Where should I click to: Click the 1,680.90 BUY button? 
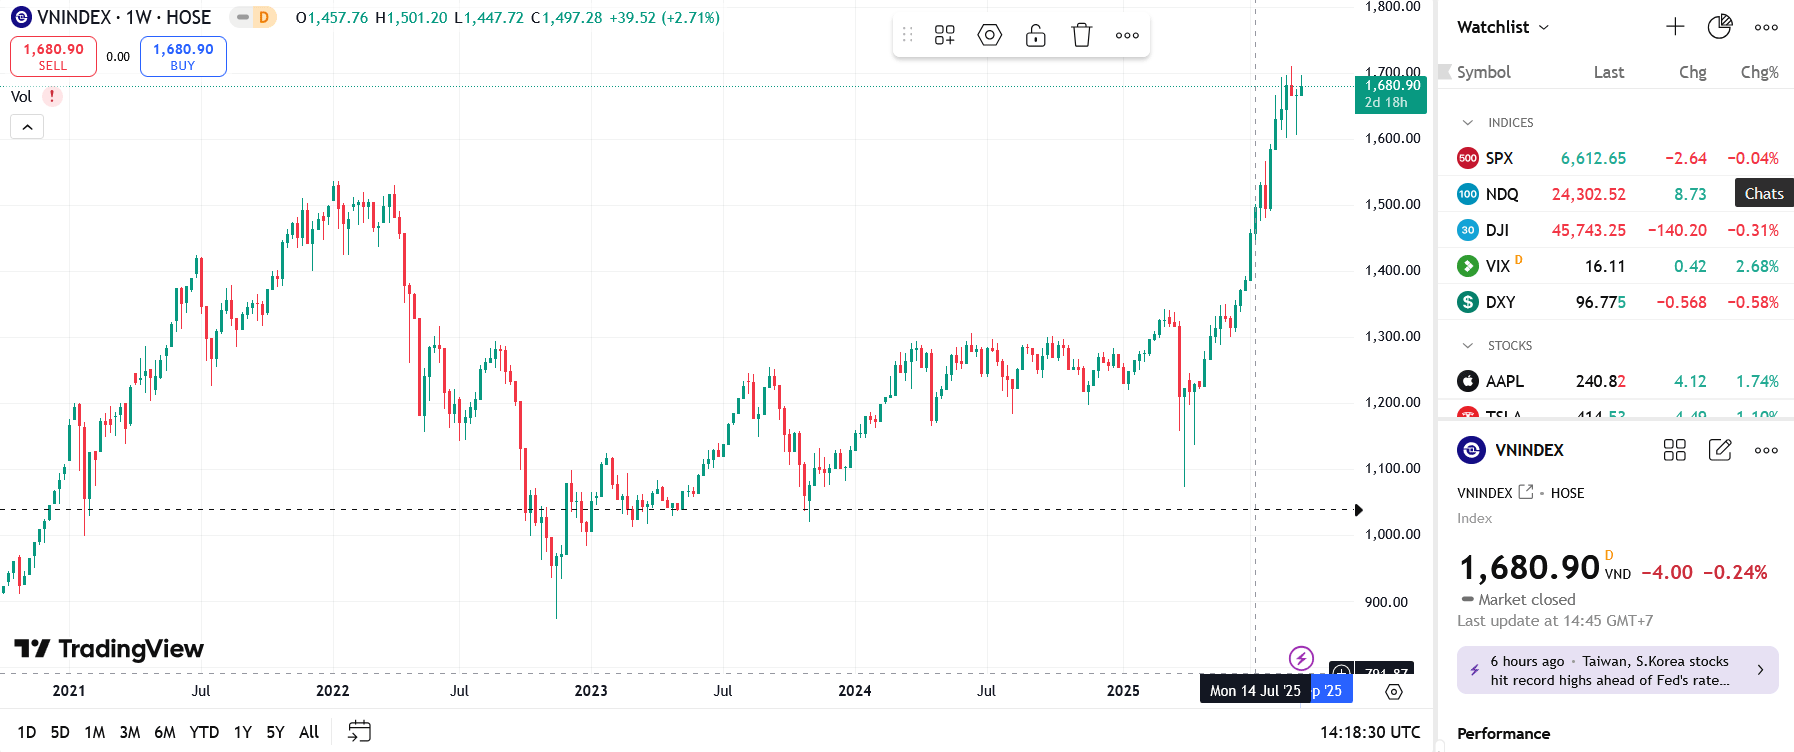[x=183, y=56]
